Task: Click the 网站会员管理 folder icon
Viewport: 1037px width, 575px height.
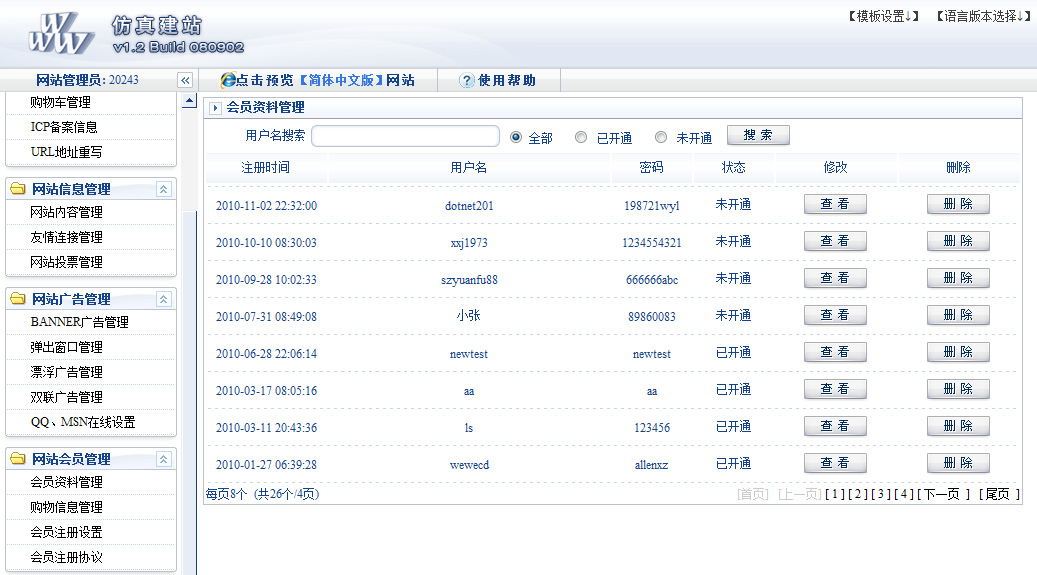Action: pos(17,459)
